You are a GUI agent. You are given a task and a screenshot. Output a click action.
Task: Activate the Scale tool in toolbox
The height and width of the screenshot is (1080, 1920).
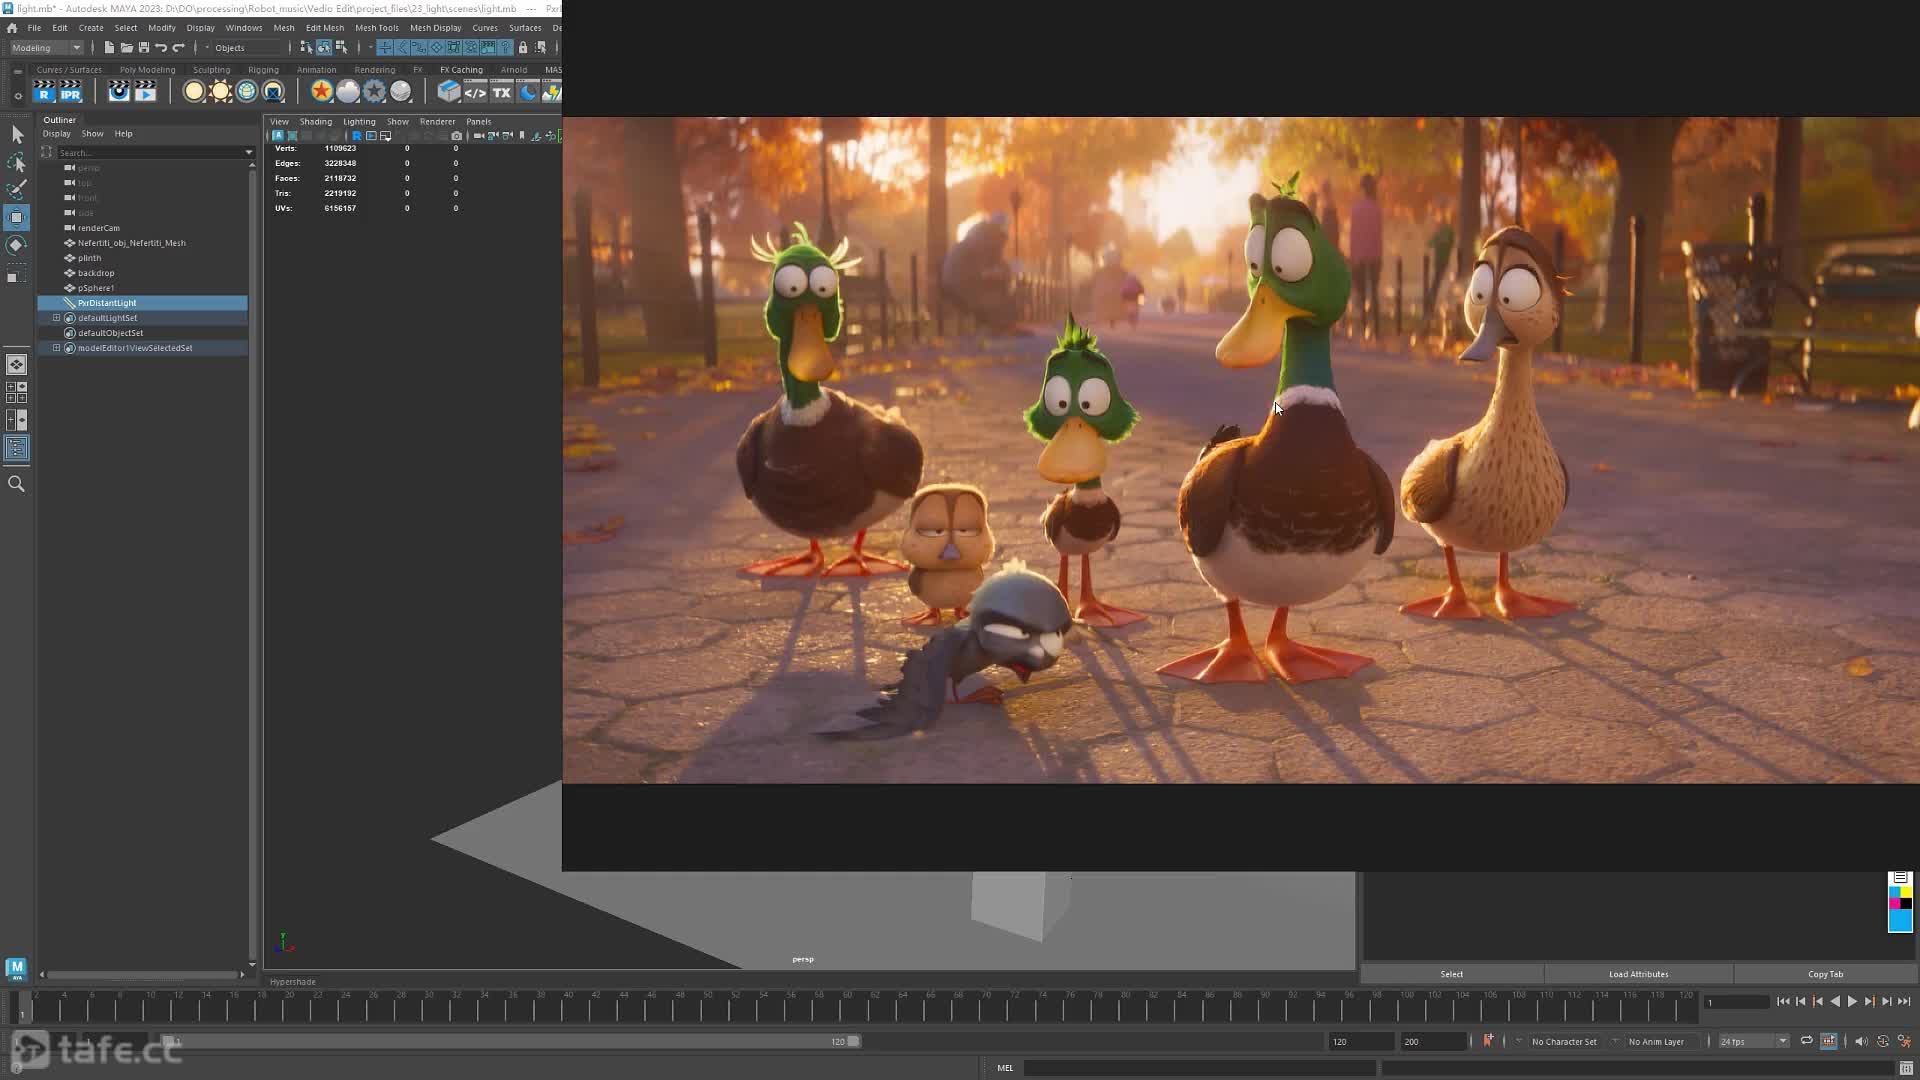click(x=17, y=273)
